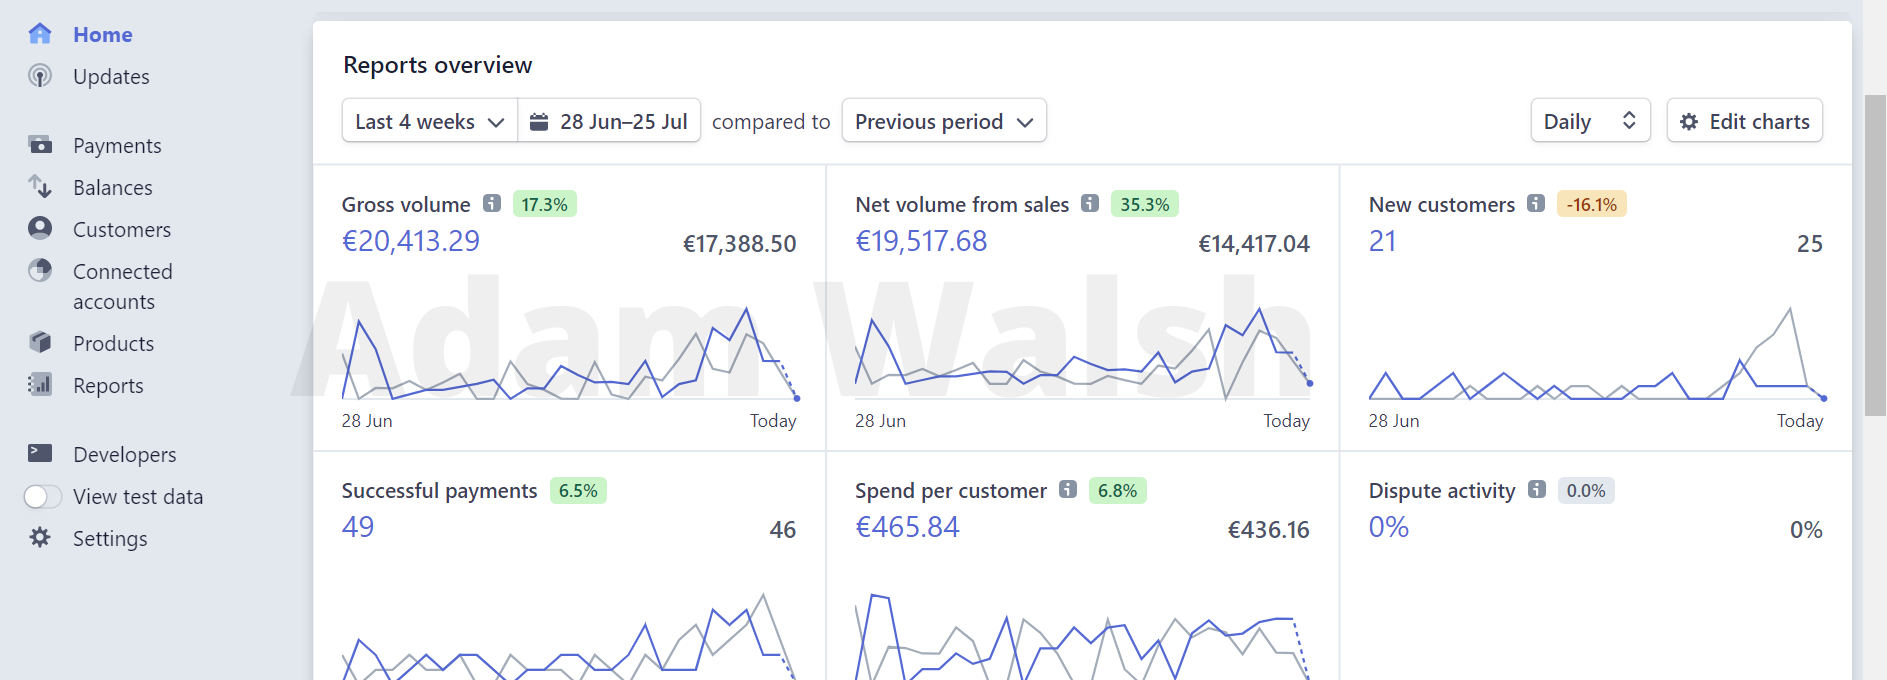Click the €17,388.50 previous period value
This screenshot has height=680, width=1887.
(740, 244)
